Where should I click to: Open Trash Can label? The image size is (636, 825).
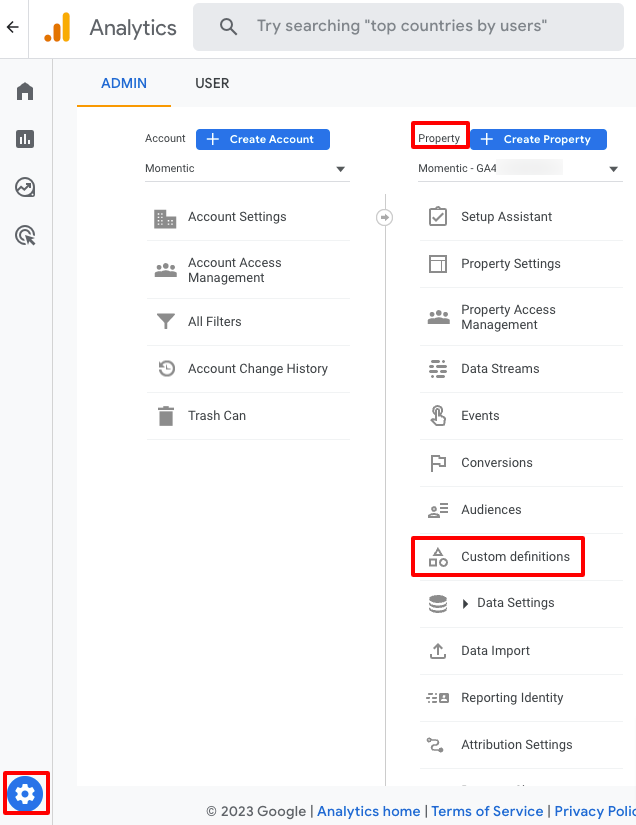pyautogui.click(x=217, y=416)
